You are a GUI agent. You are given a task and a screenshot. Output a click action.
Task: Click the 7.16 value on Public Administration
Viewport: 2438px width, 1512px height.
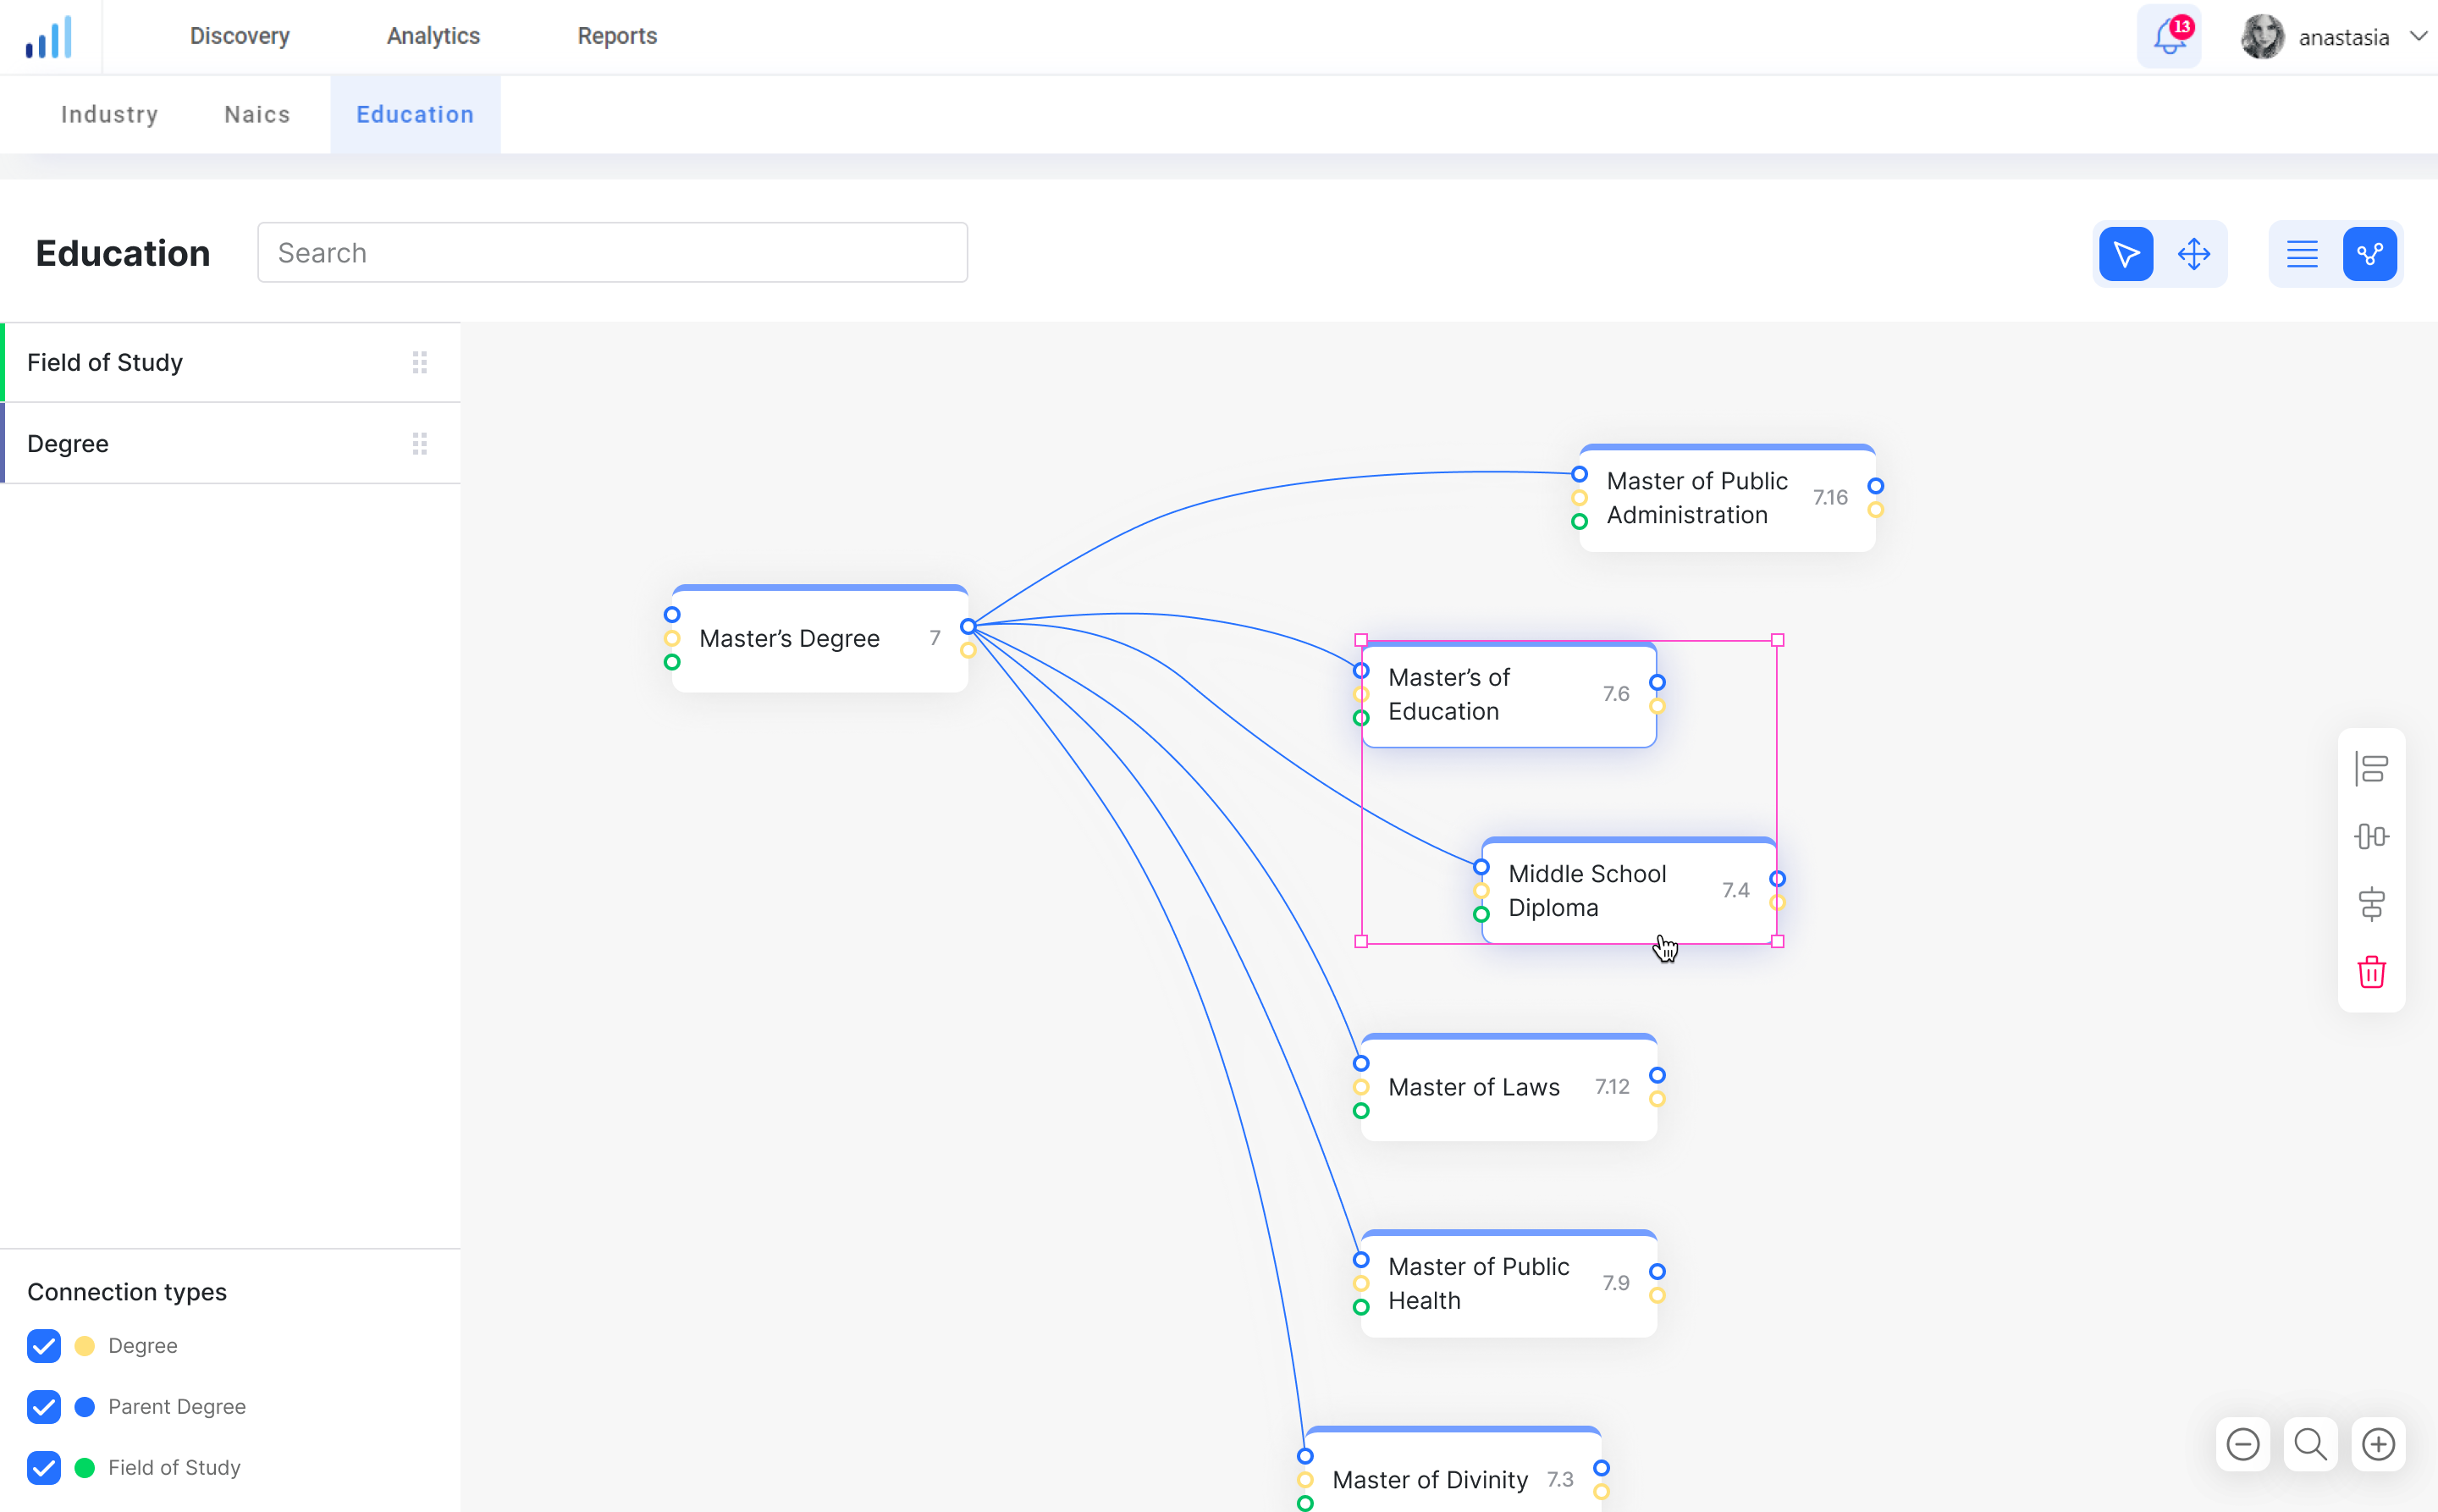coord(1830,497)
